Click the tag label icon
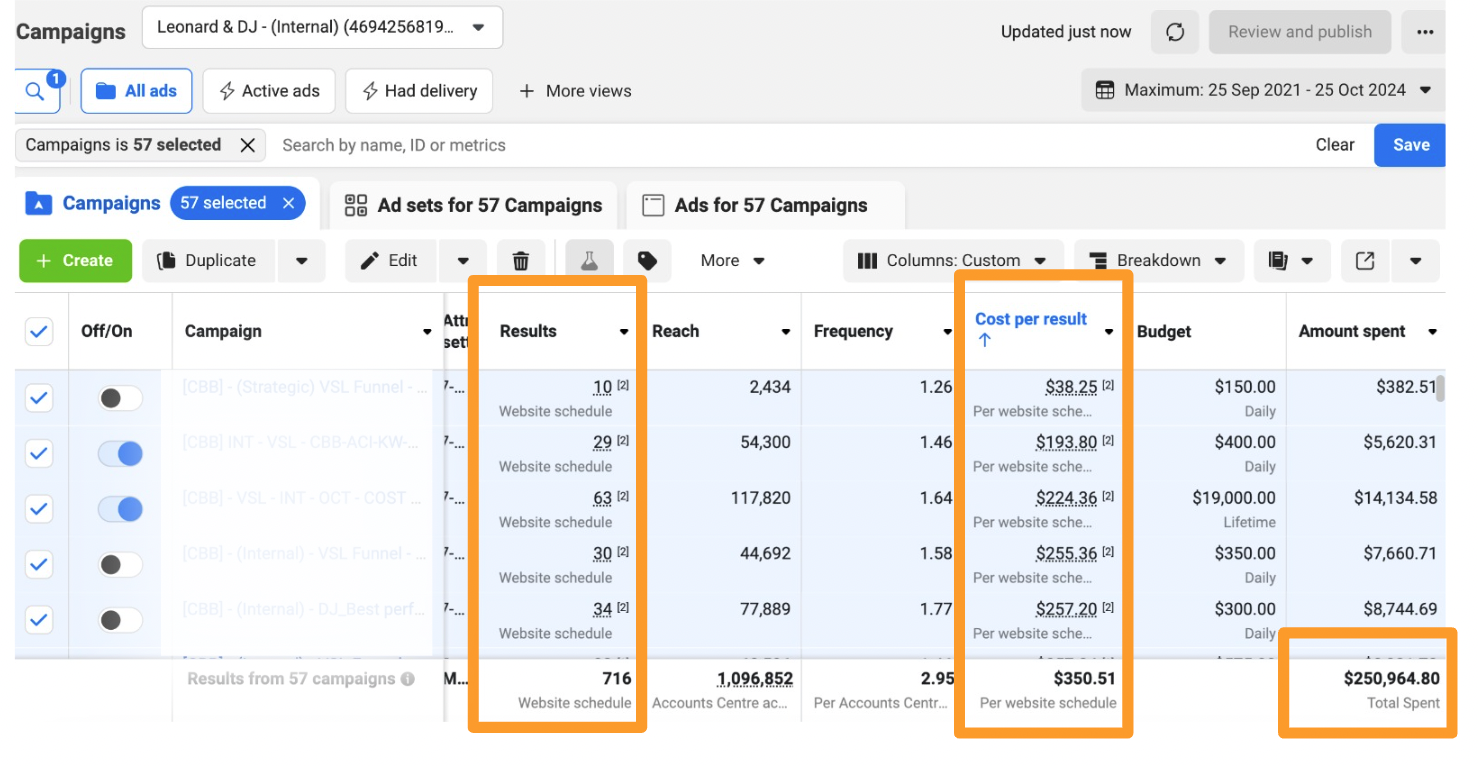Viewport: 1478px width, 766px height. 647,261
